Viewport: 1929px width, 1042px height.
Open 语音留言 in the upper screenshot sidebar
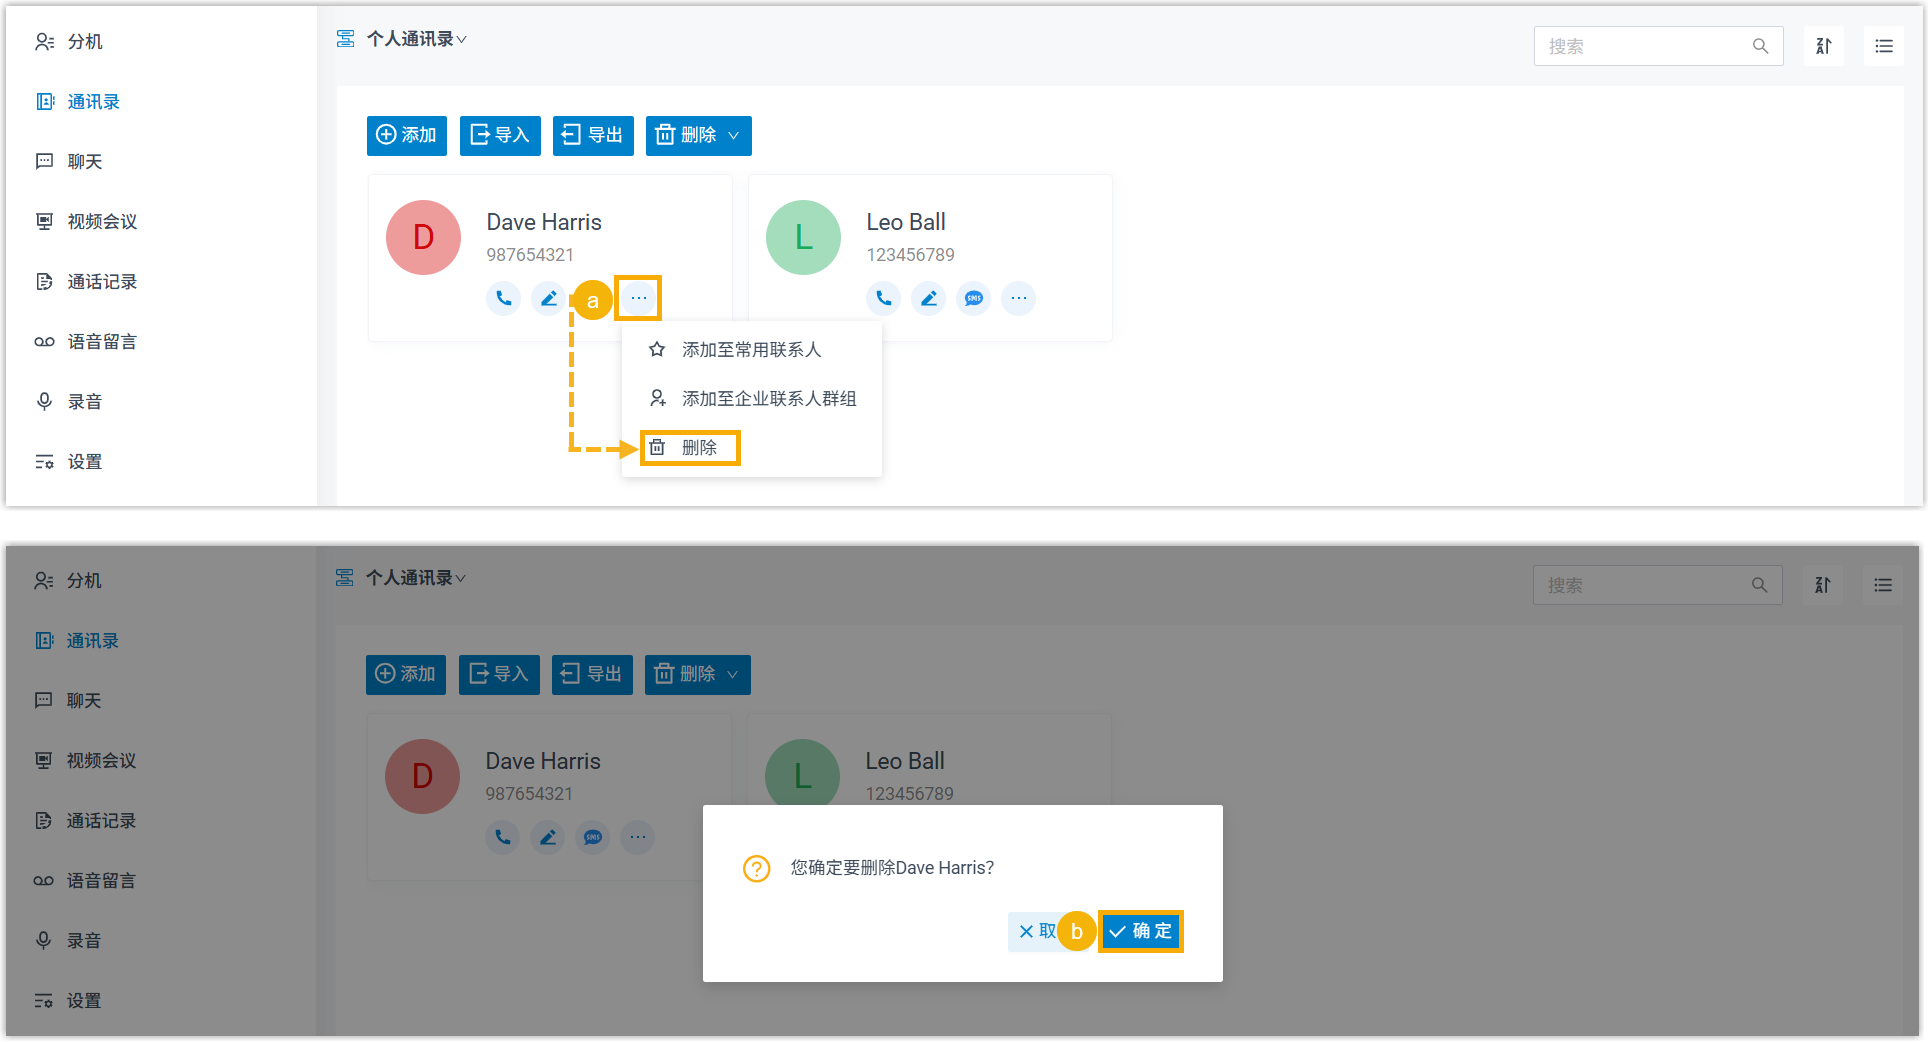click(101, 342)
